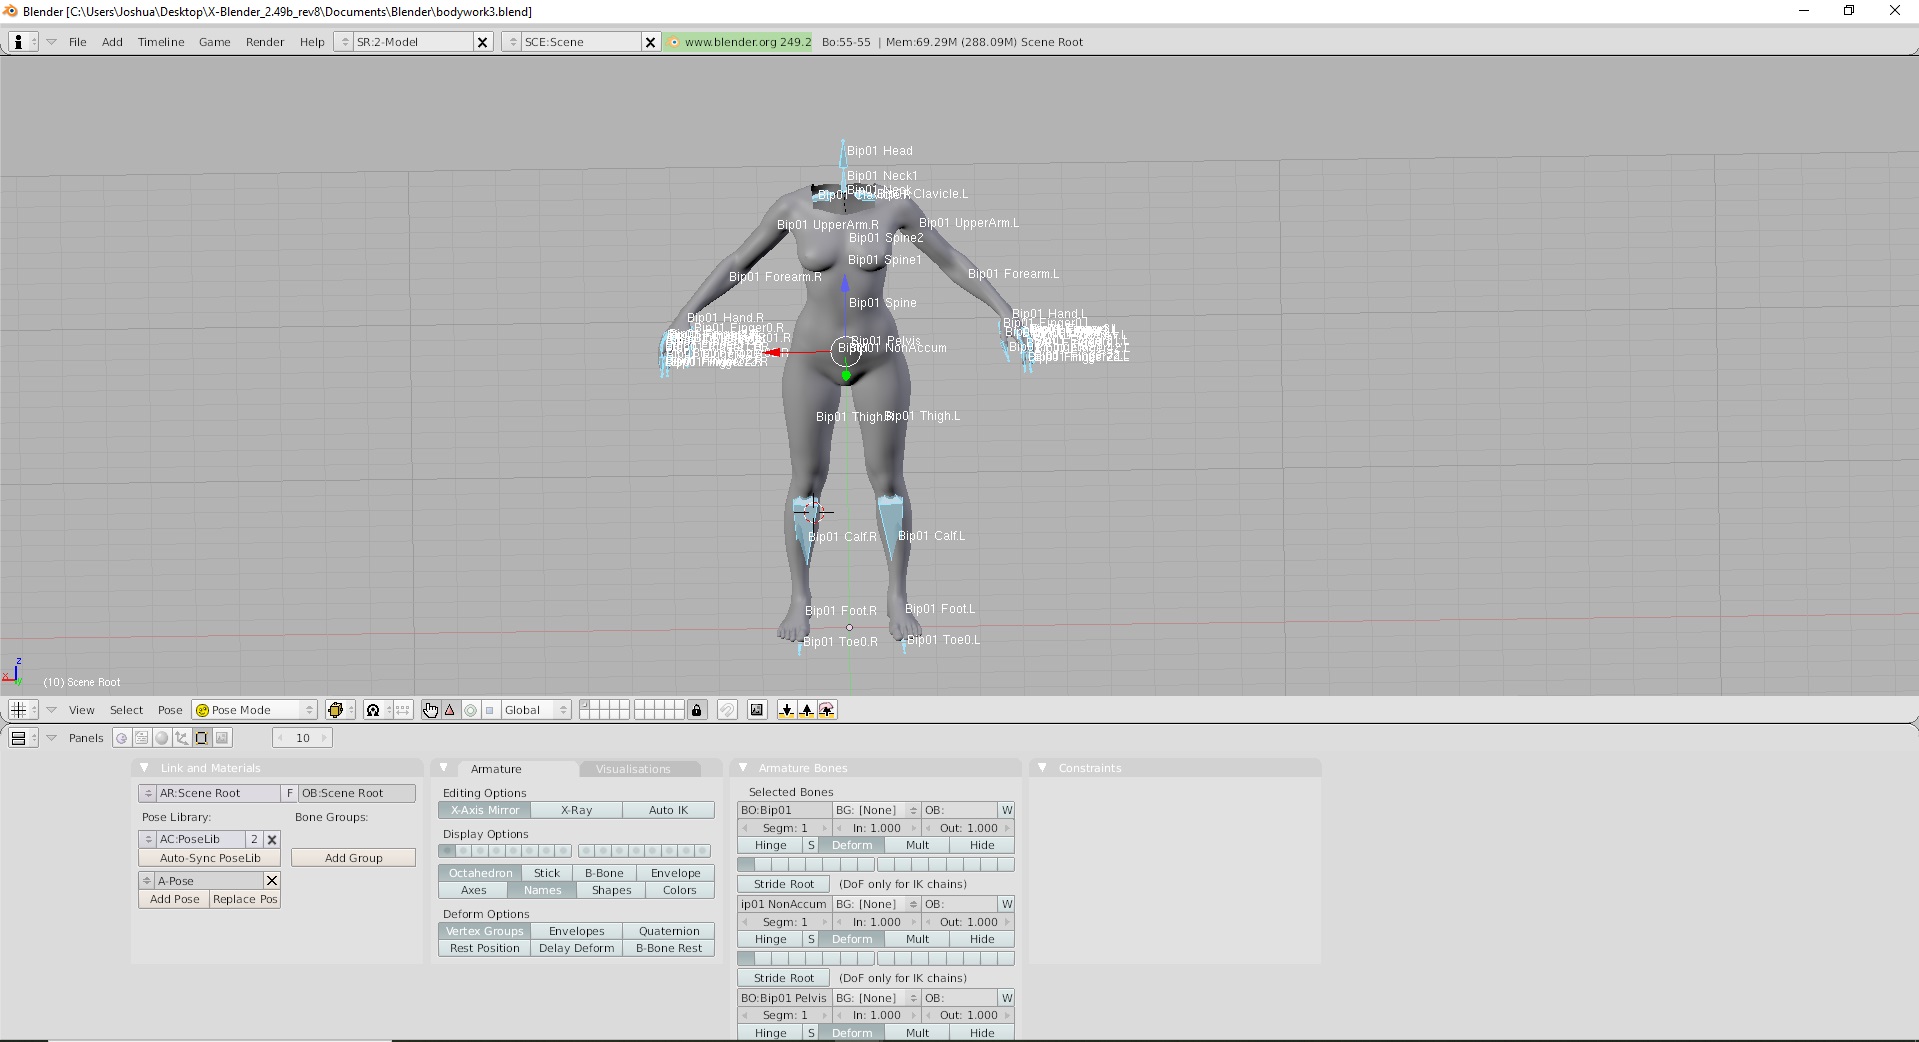The width and height of the screenshot is (1919, 1042).
Task: Click the Logic panel icon
Action: 121,738
